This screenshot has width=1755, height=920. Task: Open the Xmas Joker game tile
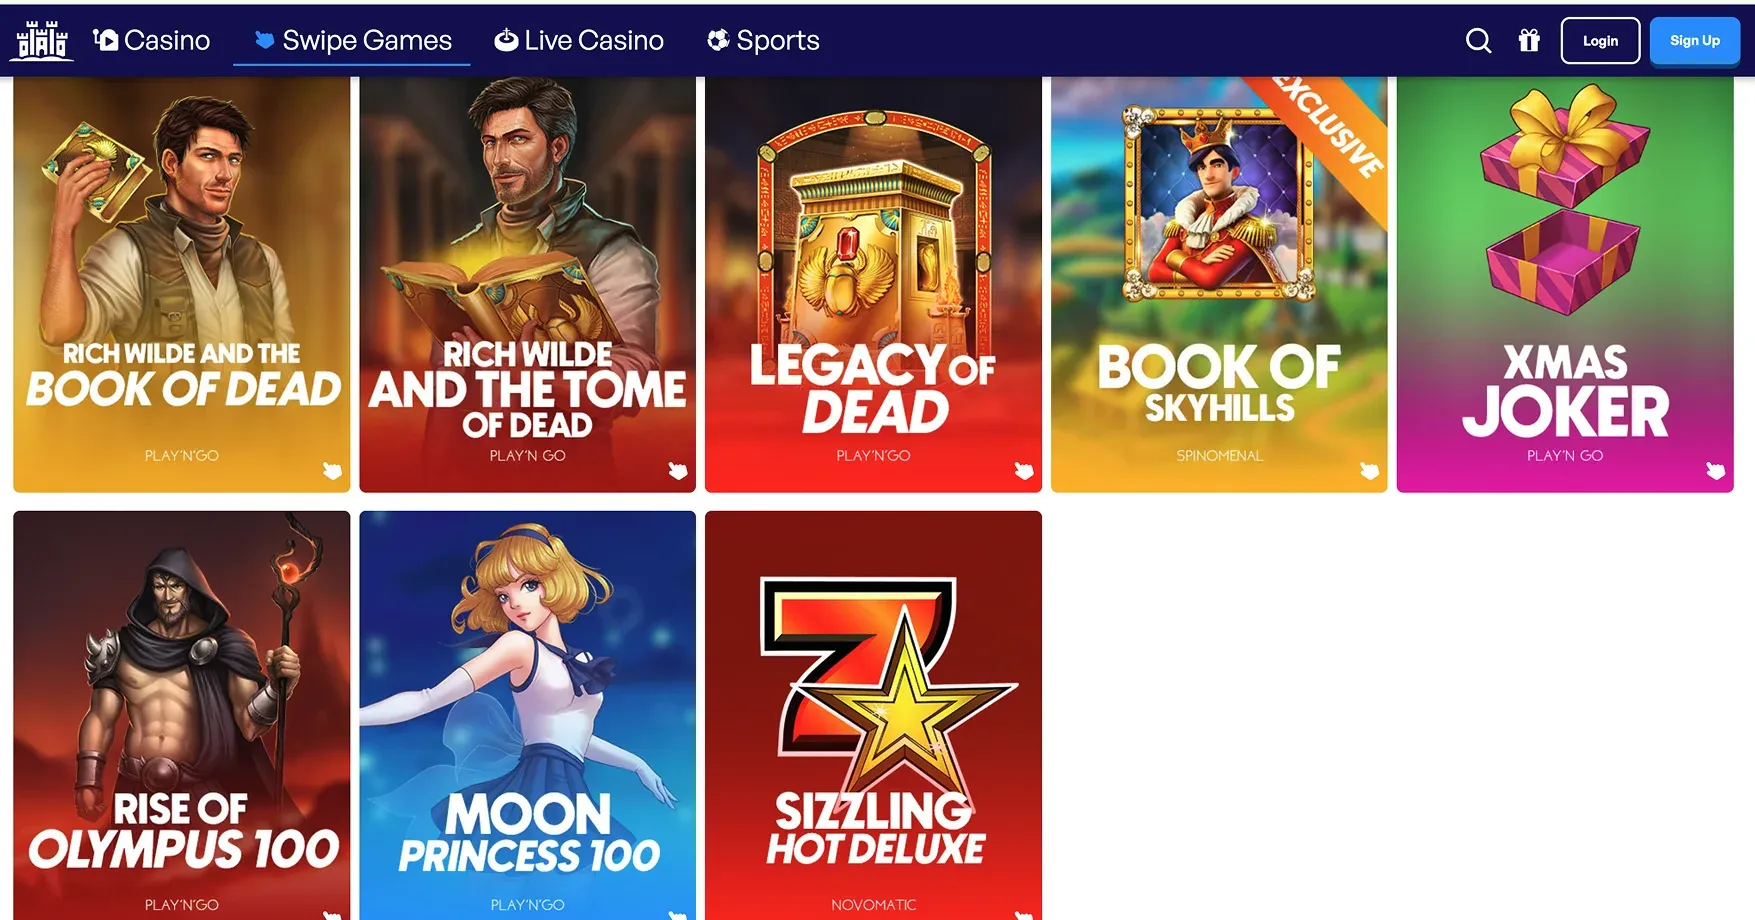point(1565,284)
